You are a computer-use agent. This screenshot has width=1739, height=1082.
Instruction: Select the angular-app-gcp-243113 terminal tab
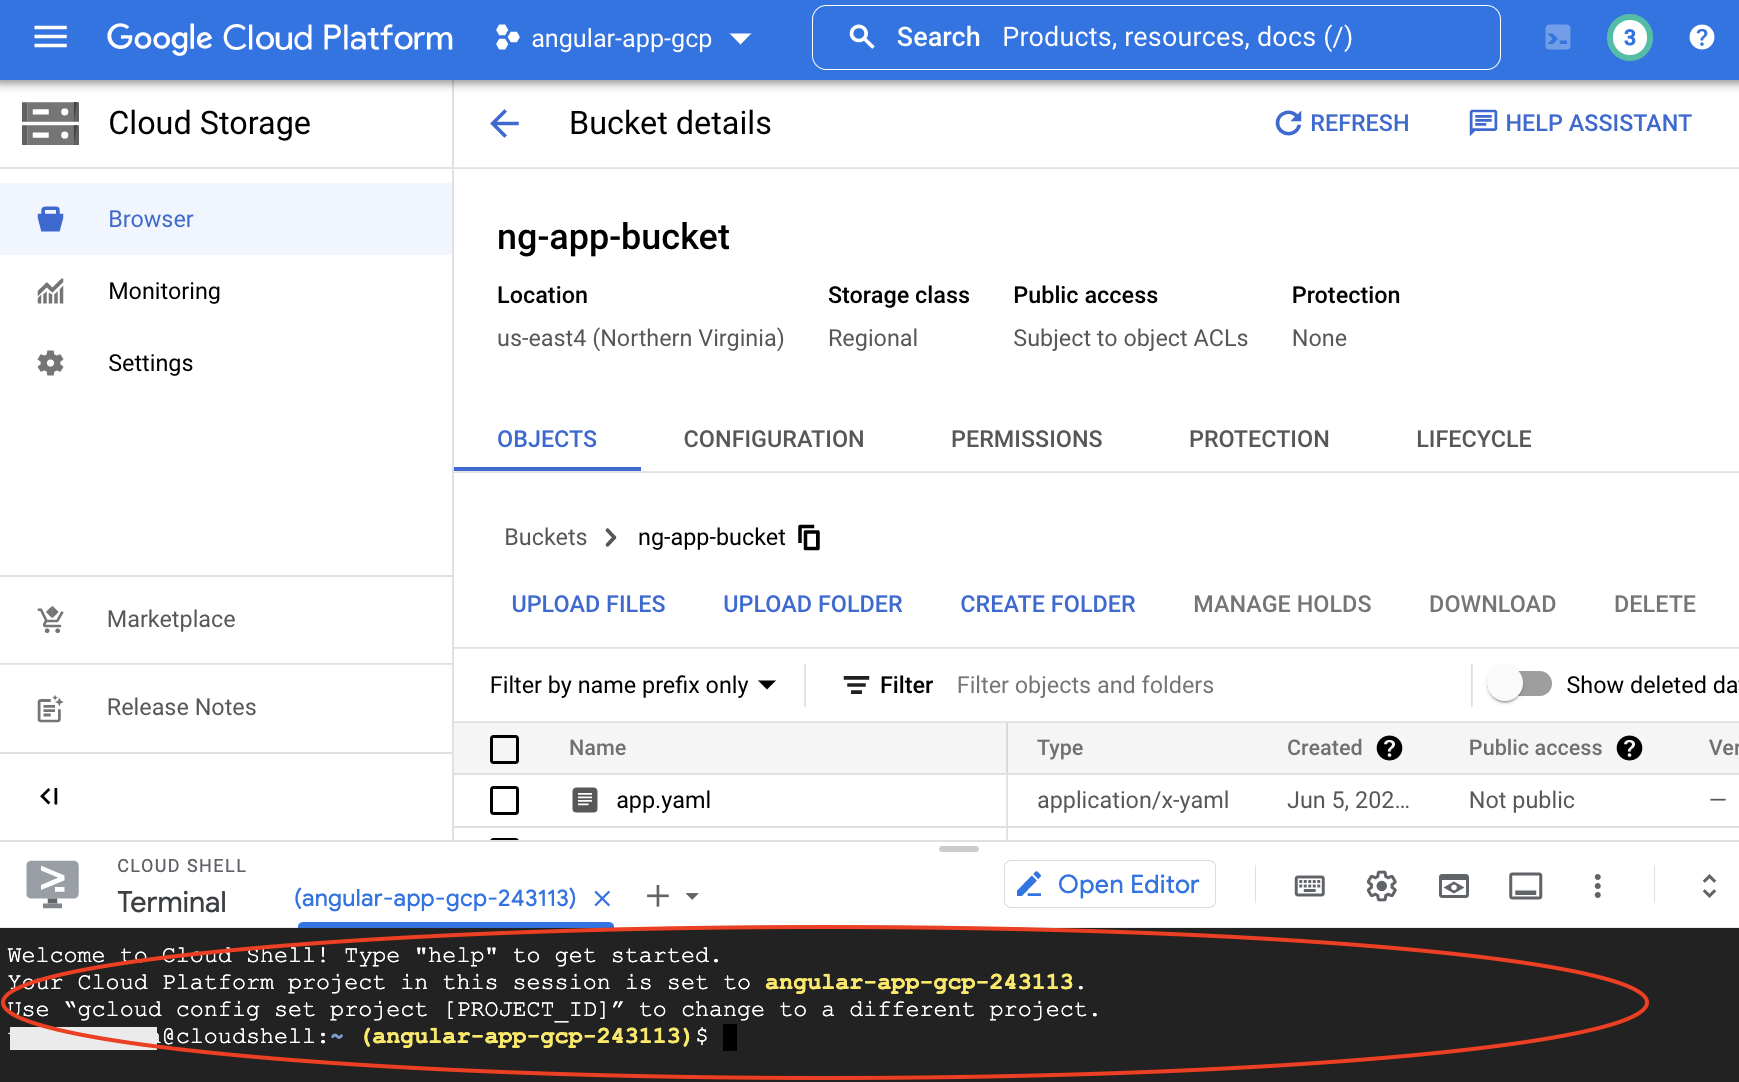click(435, 898)
